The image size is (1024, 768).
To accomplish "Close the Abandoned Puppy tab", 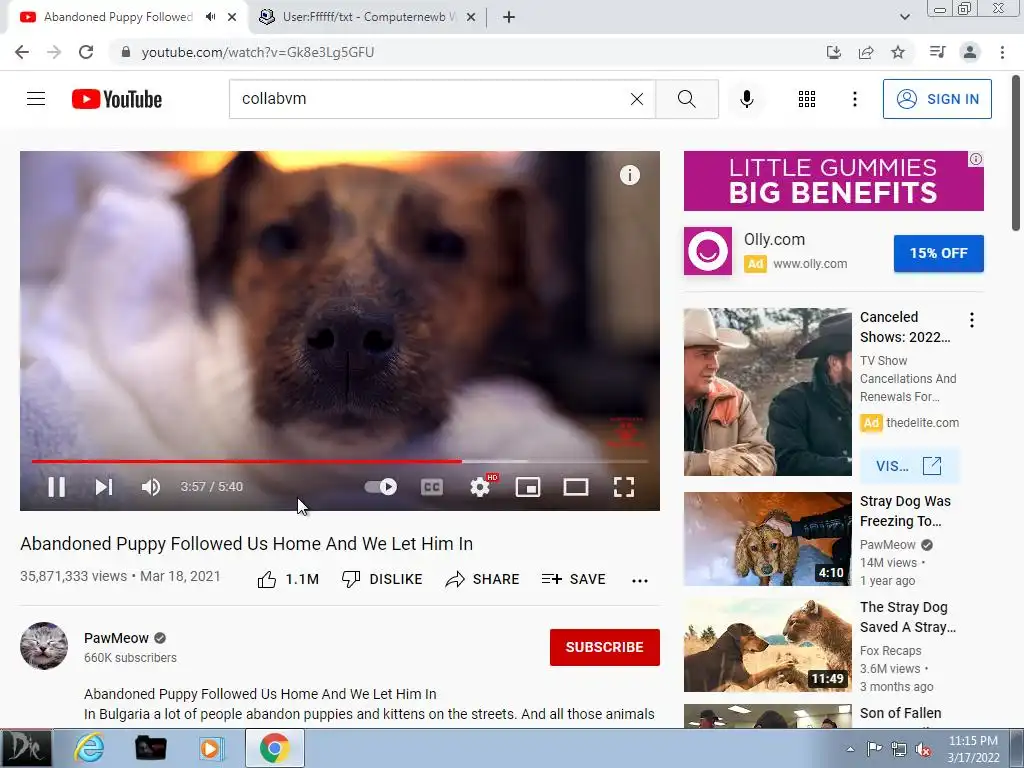I will tap(232, 17).
